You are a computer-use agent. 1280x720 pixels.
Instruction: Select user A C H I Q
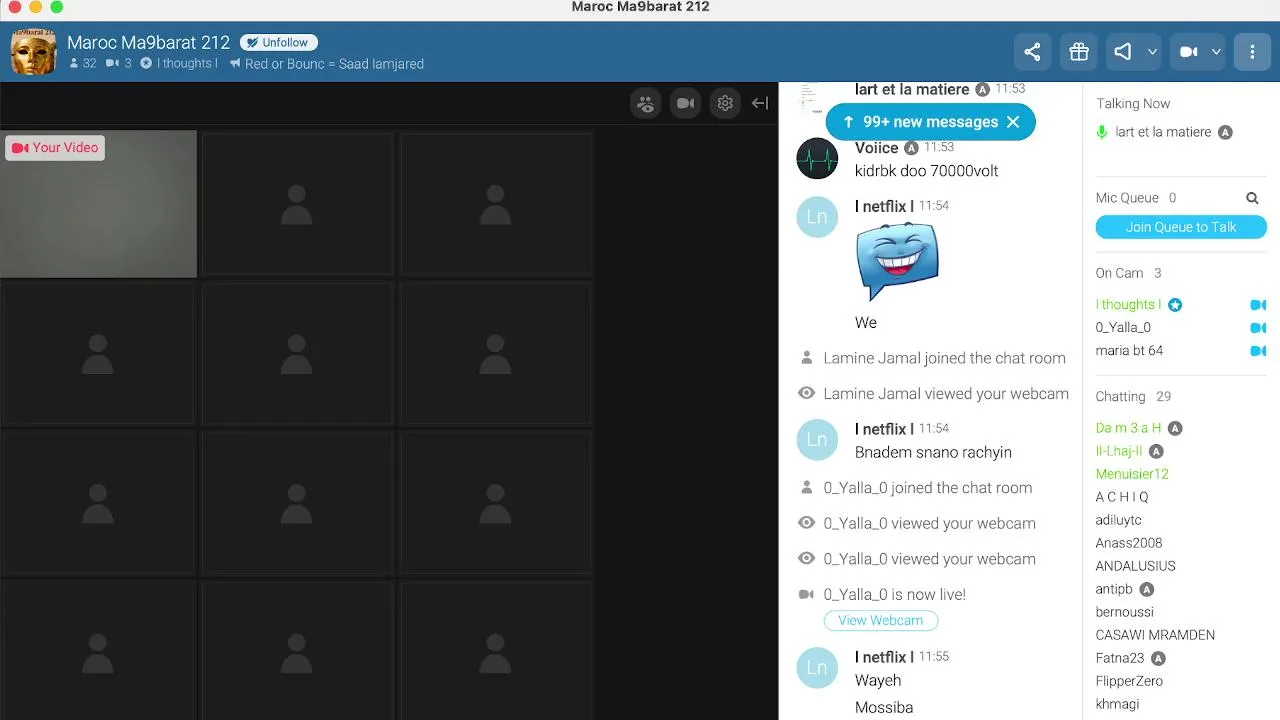[x=1122, y=497]
